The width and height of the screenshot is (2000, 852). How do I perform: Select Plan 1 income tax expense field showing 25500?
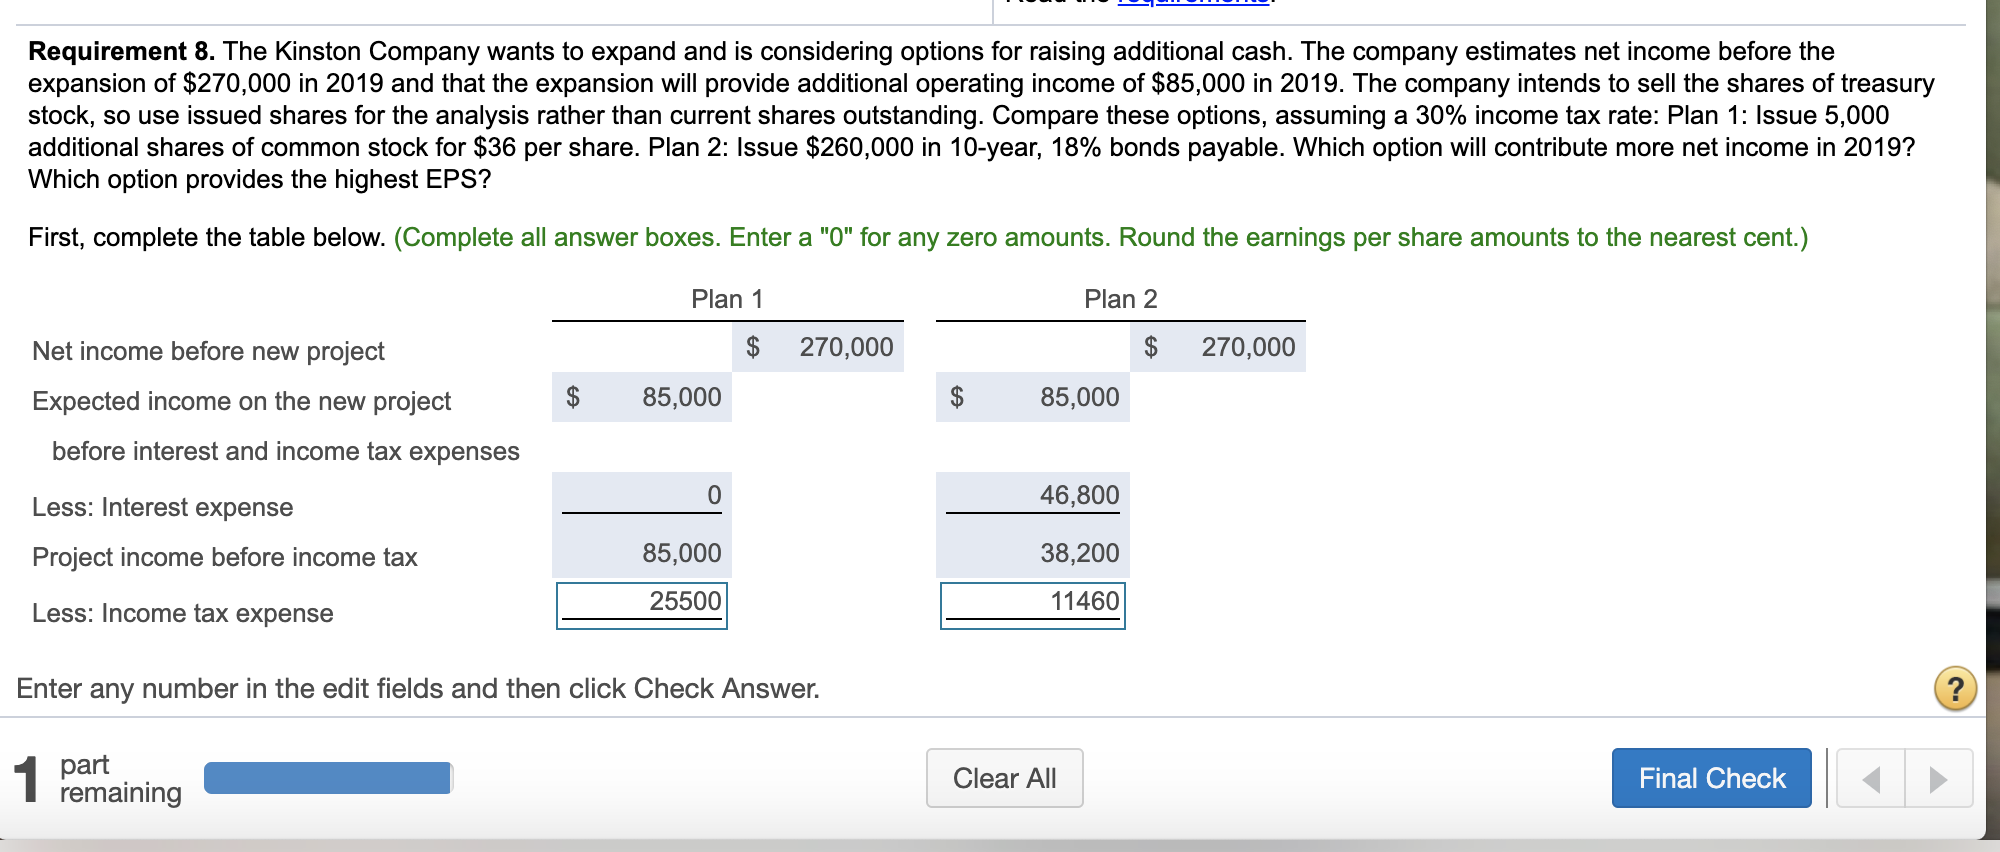tap(641, 602)
